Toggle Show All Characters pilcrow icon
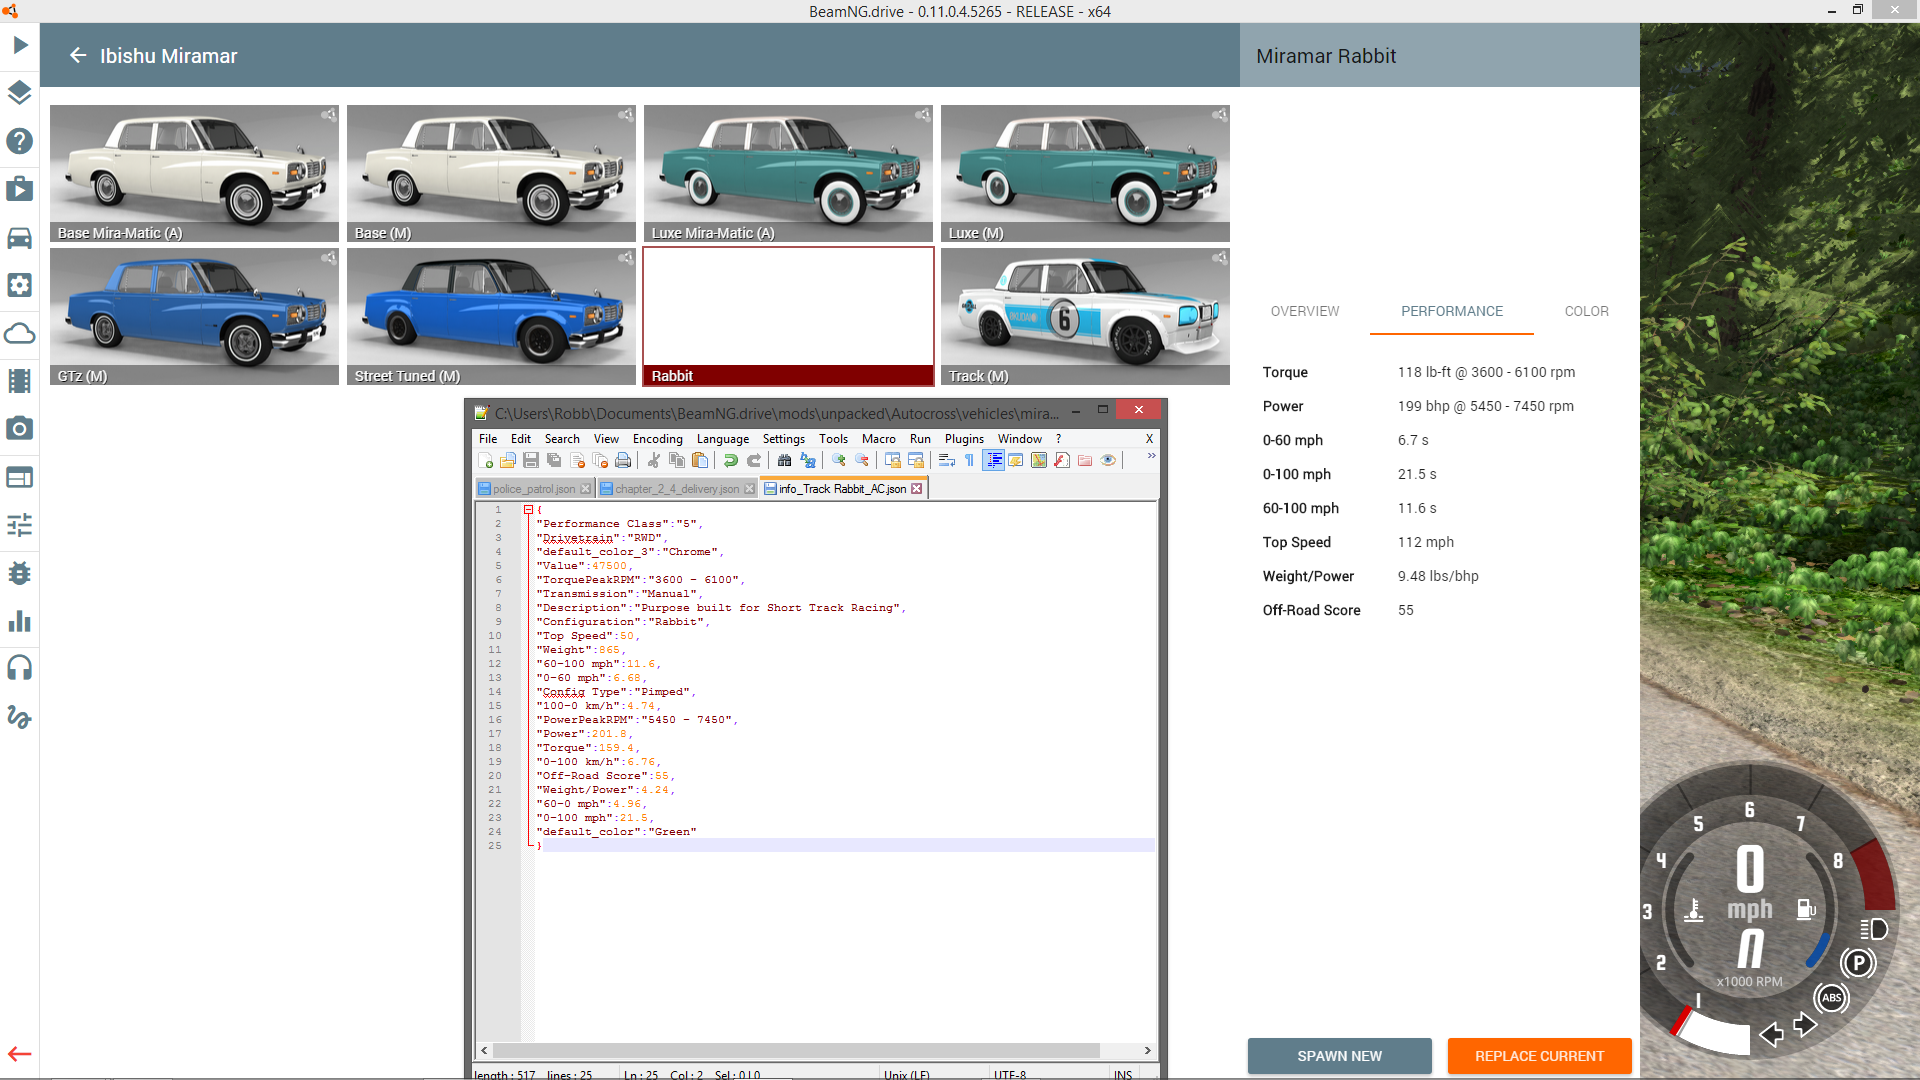Screen dimensions: 1920x1080 click(x=969, y=460)
